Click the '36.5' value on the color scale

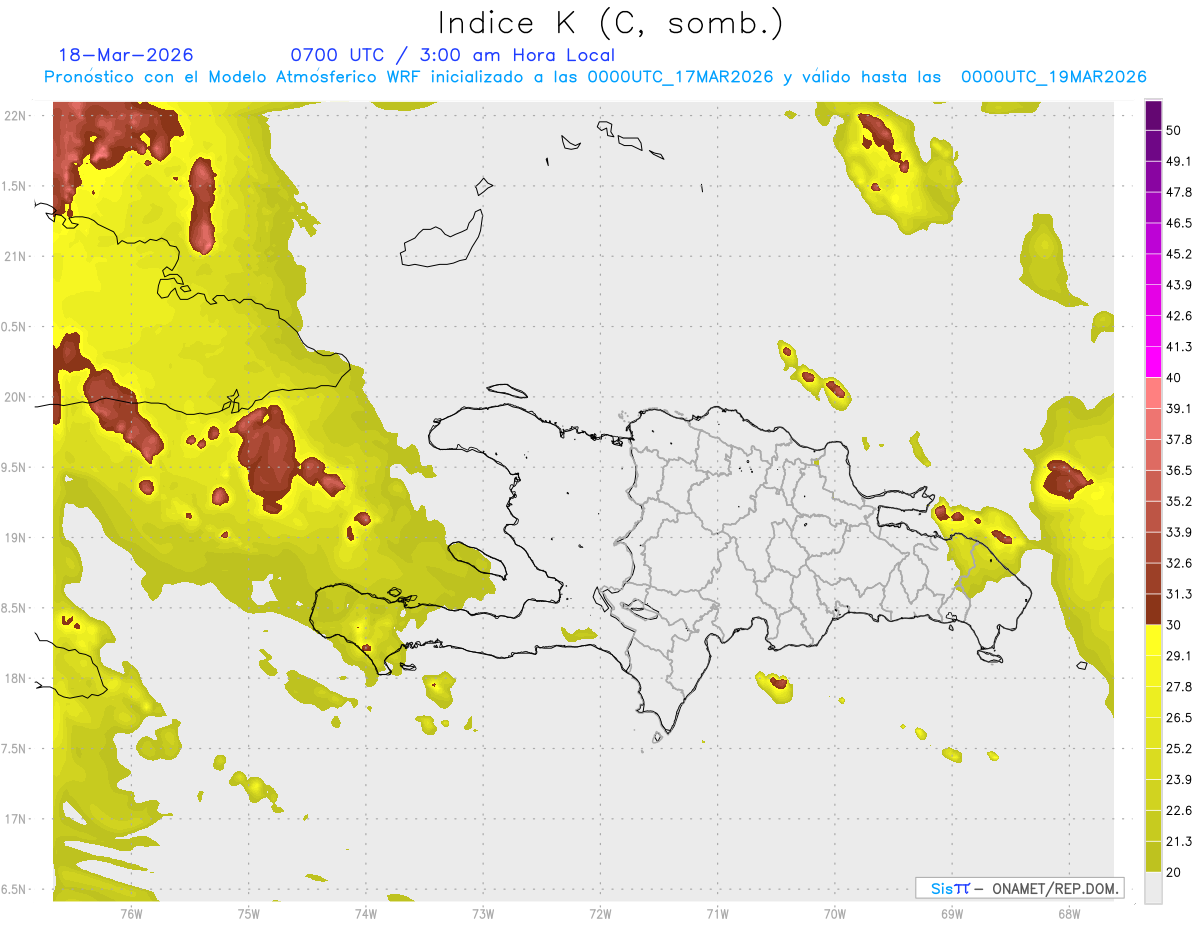pyautogui.click(x=1179, y=471)
